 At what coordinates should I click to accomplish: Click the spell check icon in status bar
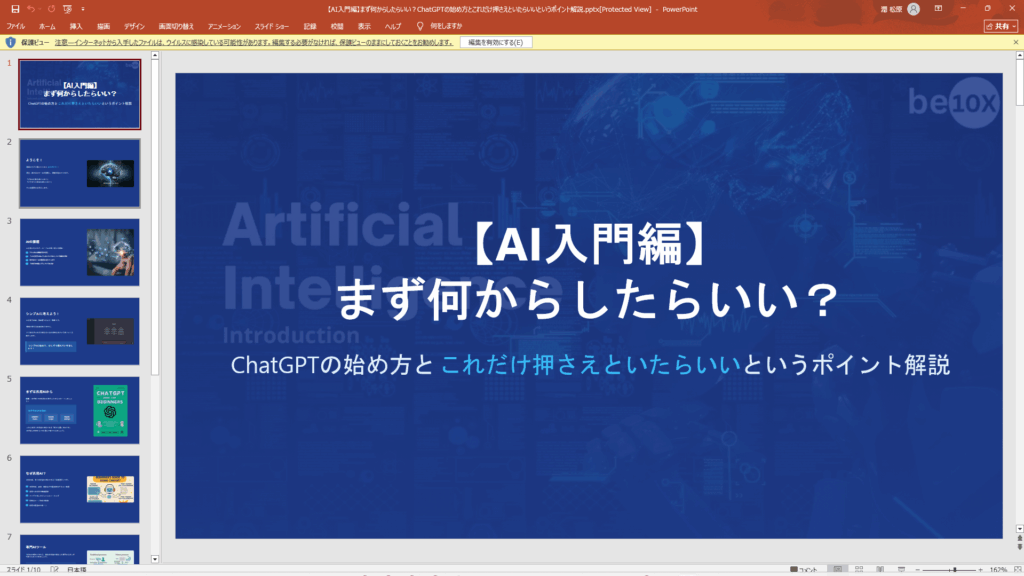54,570
